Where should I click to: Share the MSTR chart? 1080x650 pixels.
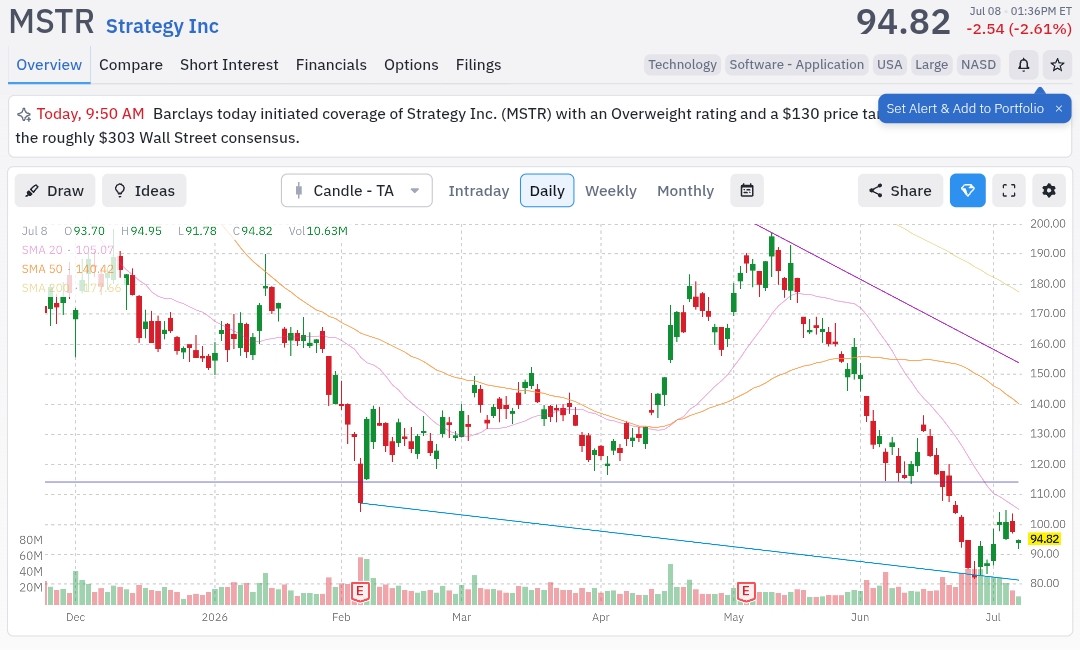900,191
